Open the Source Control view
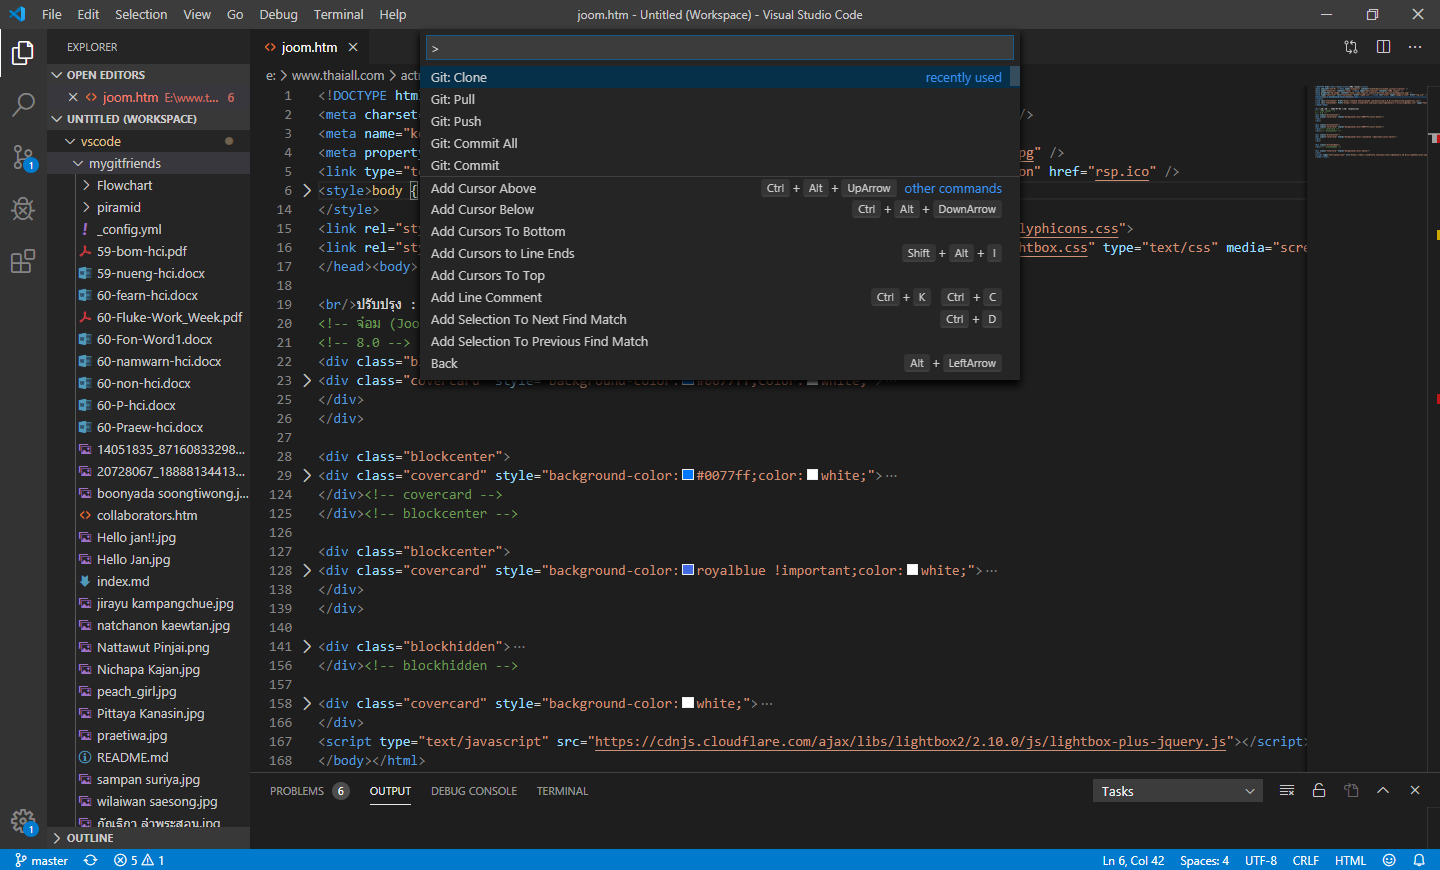Screen dimensions: 1440x870 click(23, 157)
